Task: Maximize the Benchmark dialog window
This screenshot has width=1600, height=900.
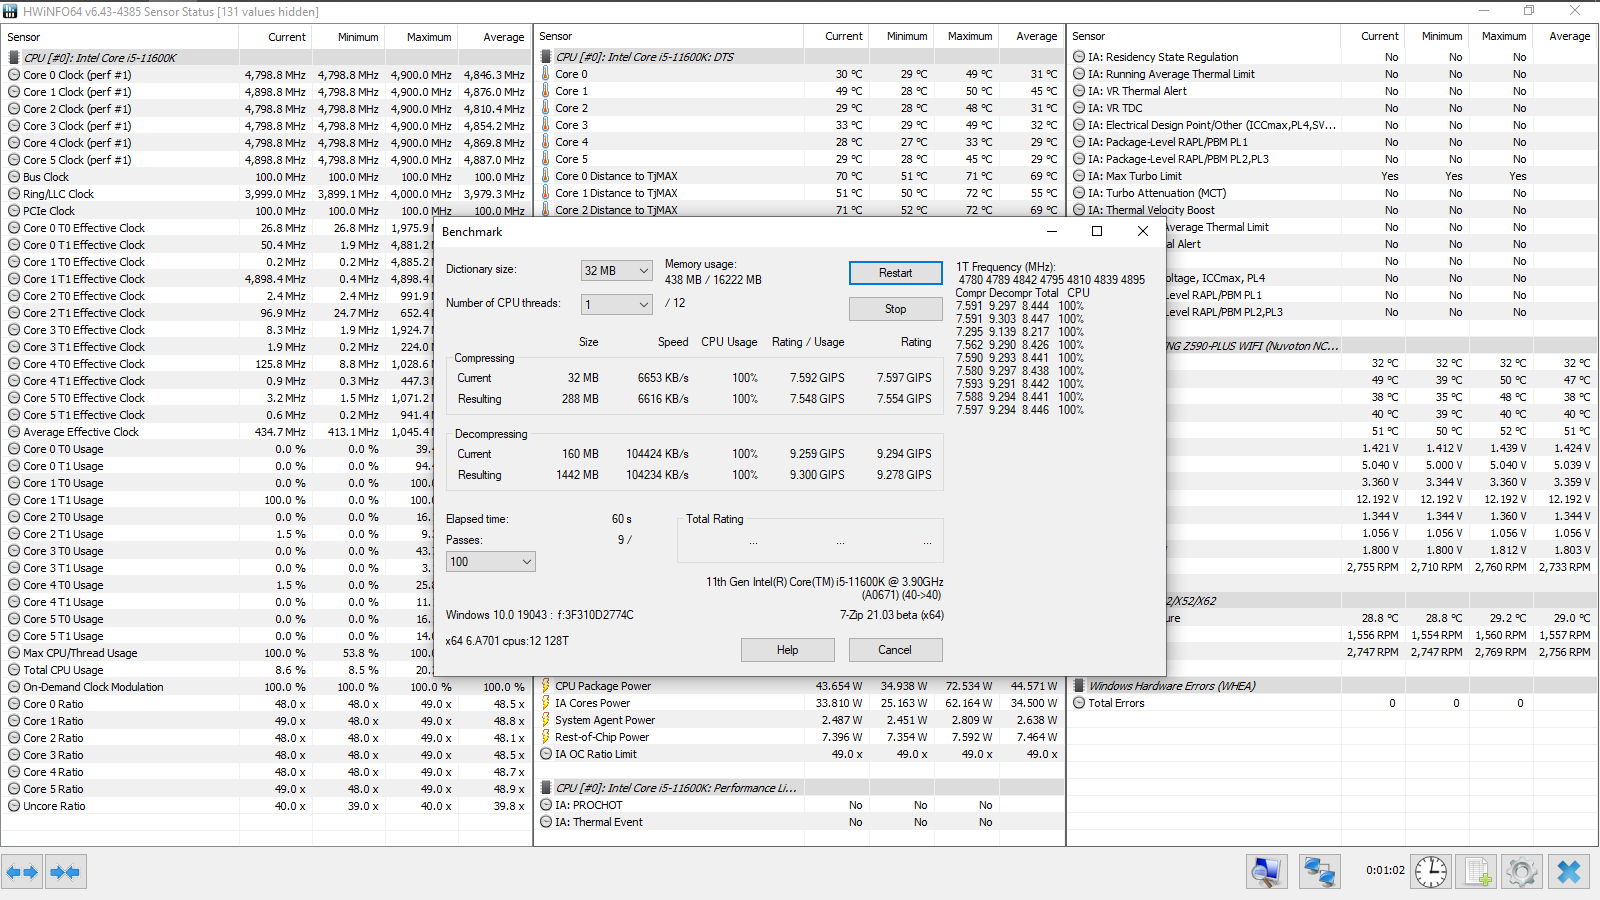Action: (1097, 231)
